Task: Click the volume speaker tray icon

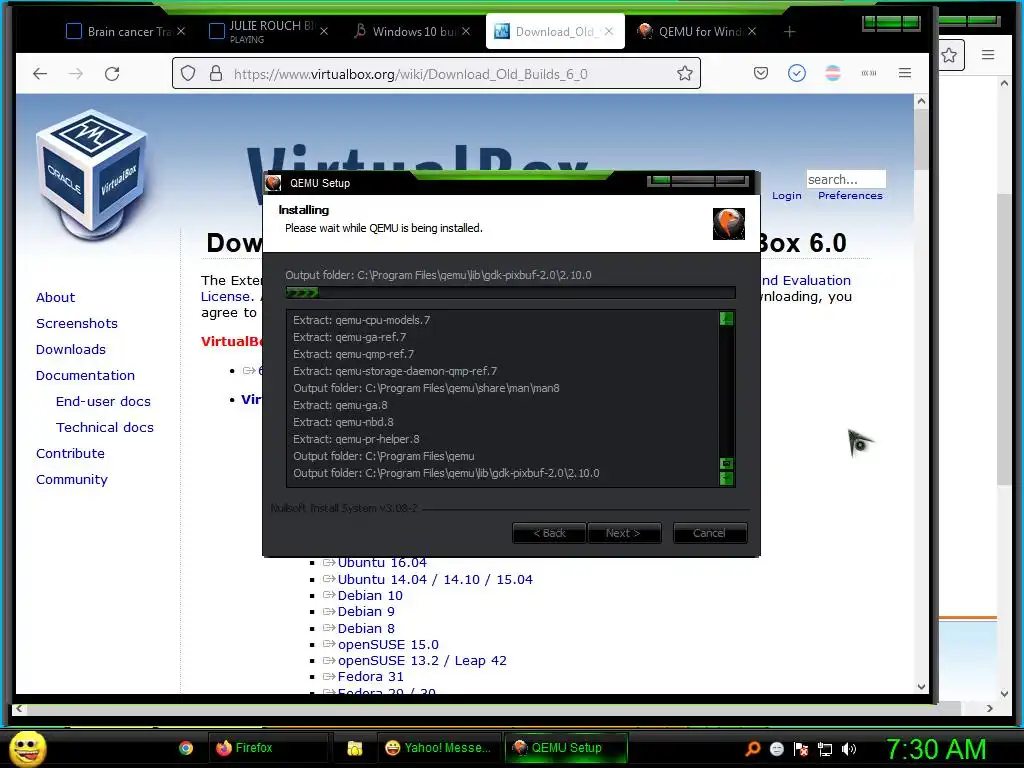Action: (849, 749)
